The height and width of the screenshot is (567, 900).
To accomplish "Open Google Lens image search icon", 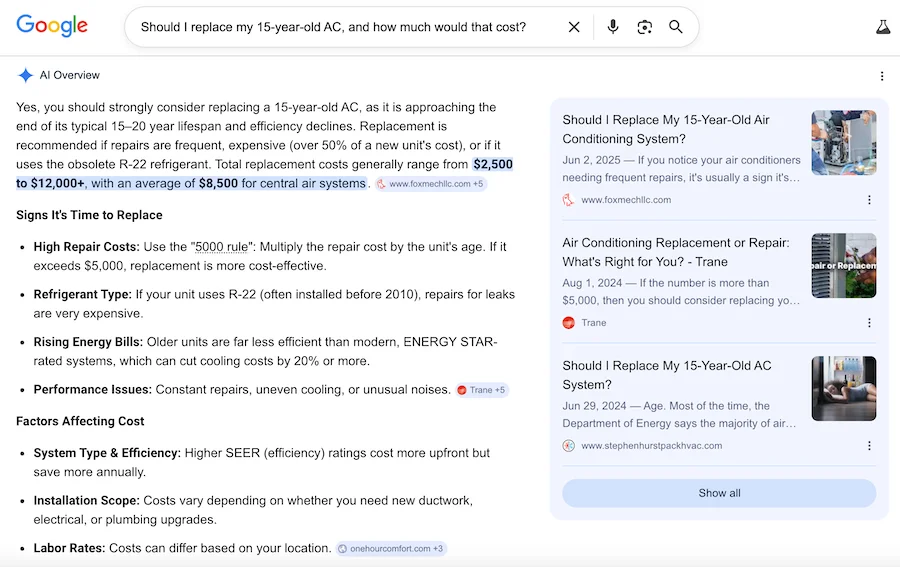I will 644,27.
